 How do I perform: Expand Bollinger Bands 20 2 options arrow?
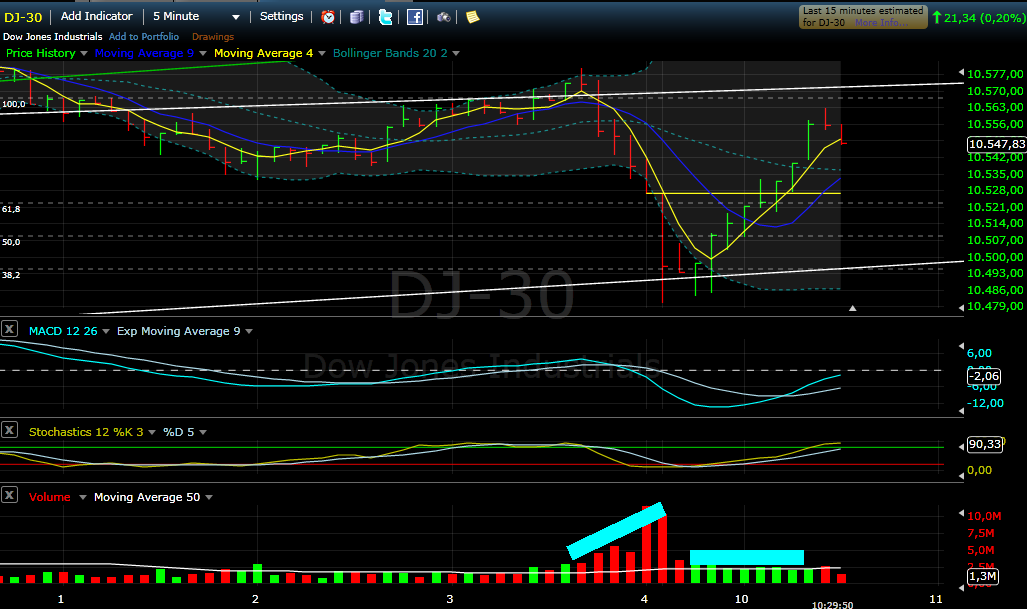coord(456,54)
